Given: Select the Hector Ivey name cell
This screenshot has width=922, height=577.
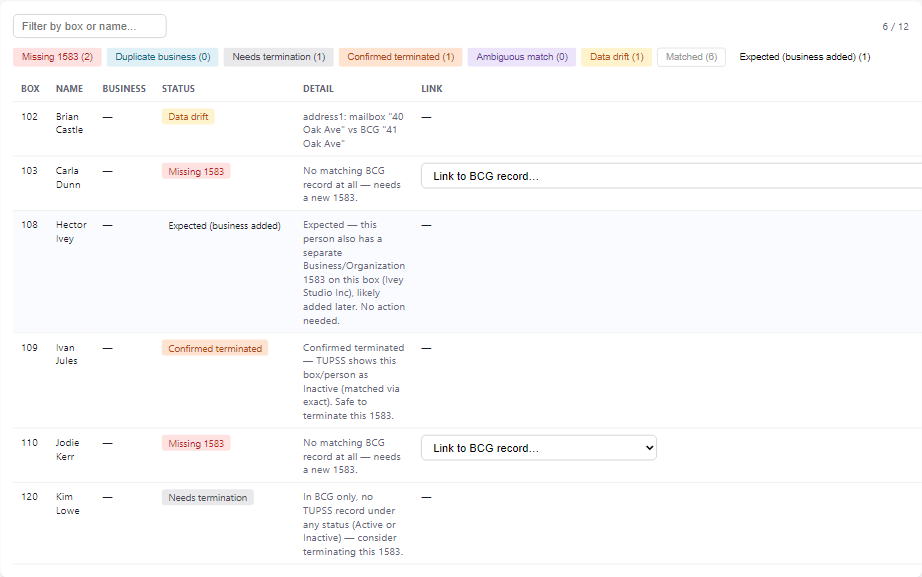Looking at the screenshot, I should 71,232.
